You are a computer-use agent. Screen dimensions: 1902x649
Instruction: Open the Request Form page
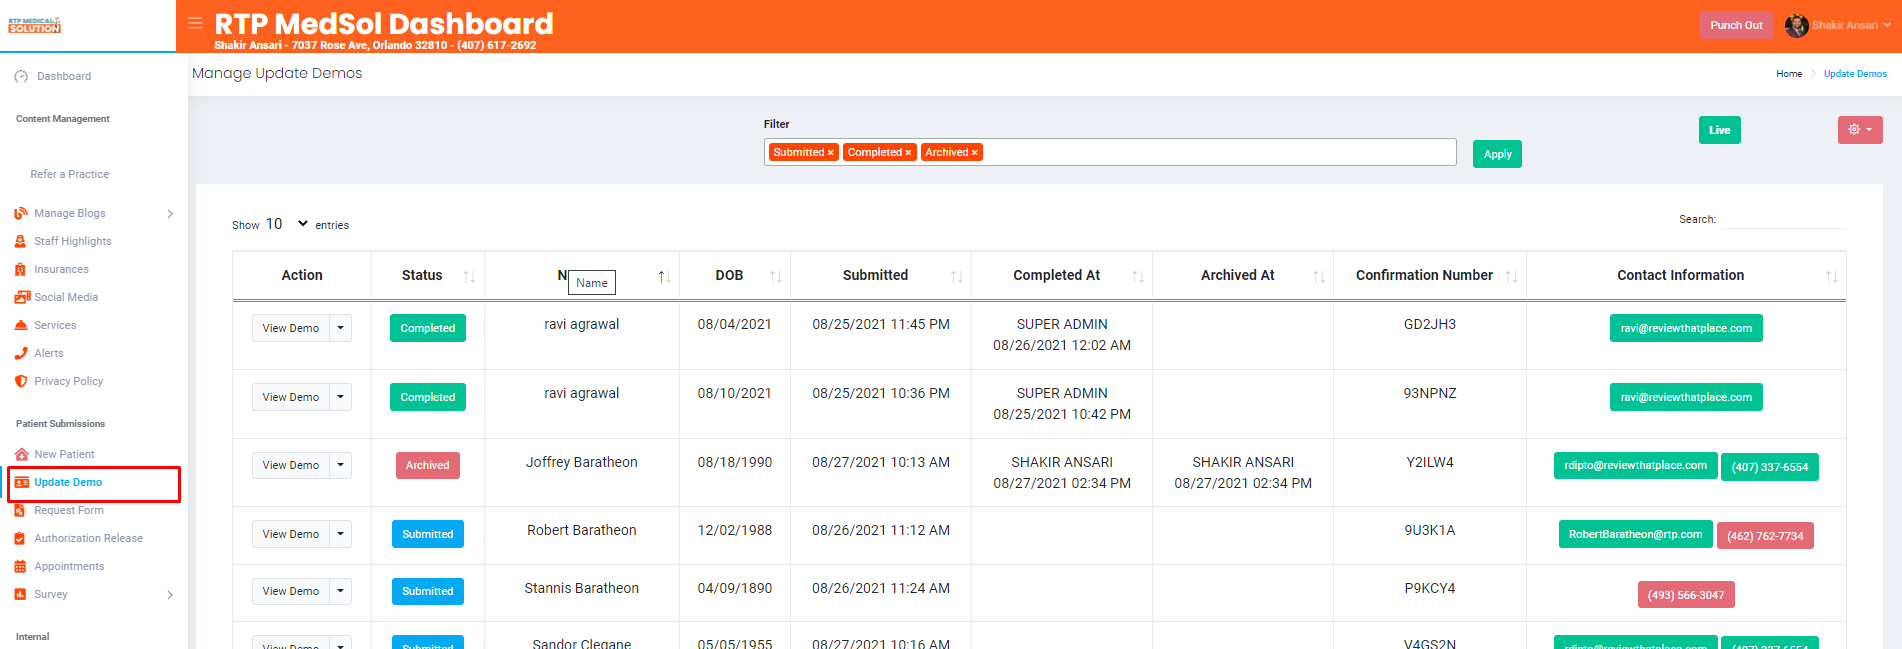[69, 510]
